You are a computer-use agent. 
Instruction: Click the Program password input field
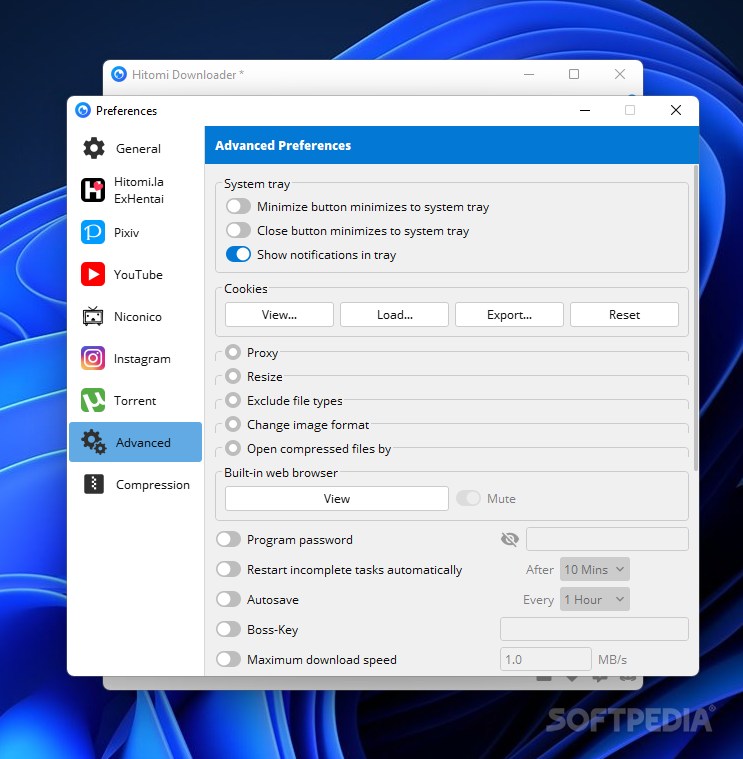607,539
